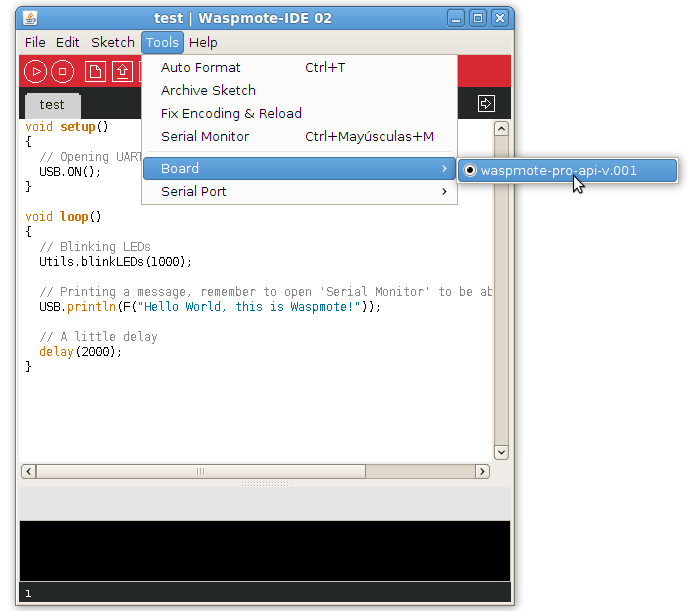Click the vertical scrollbar down arrow
691x611 pixels.
pos(501,452)
